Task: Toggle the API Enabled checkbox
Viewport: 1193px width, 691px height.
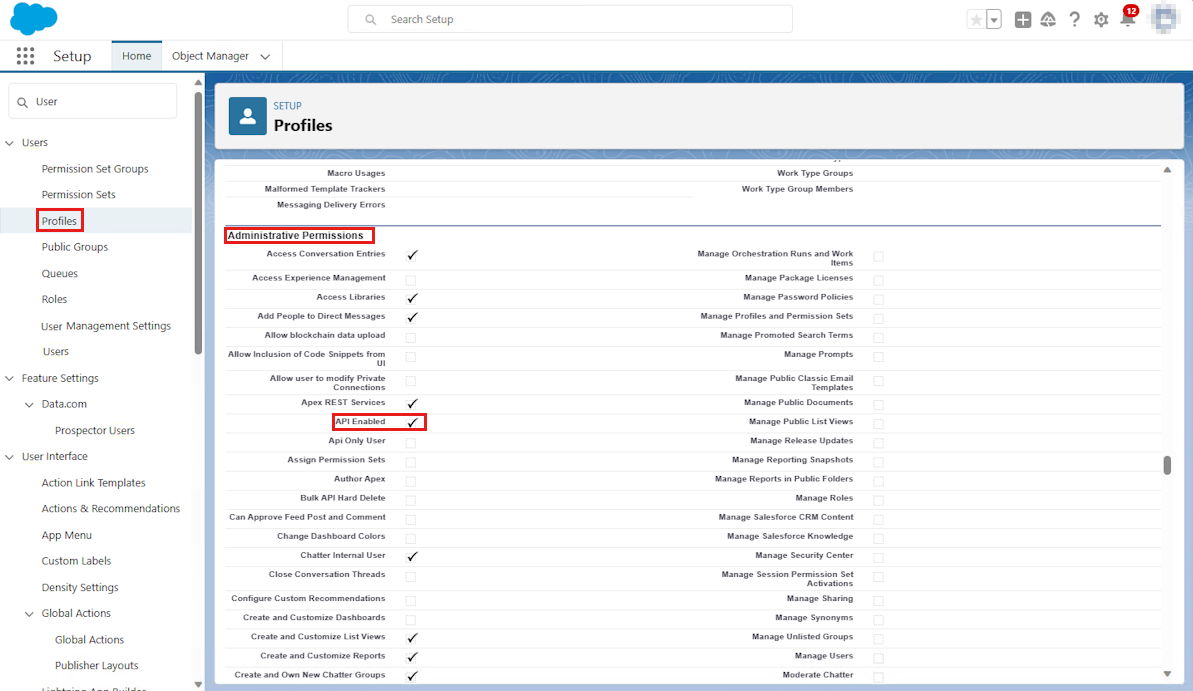Action: (412, 422)
